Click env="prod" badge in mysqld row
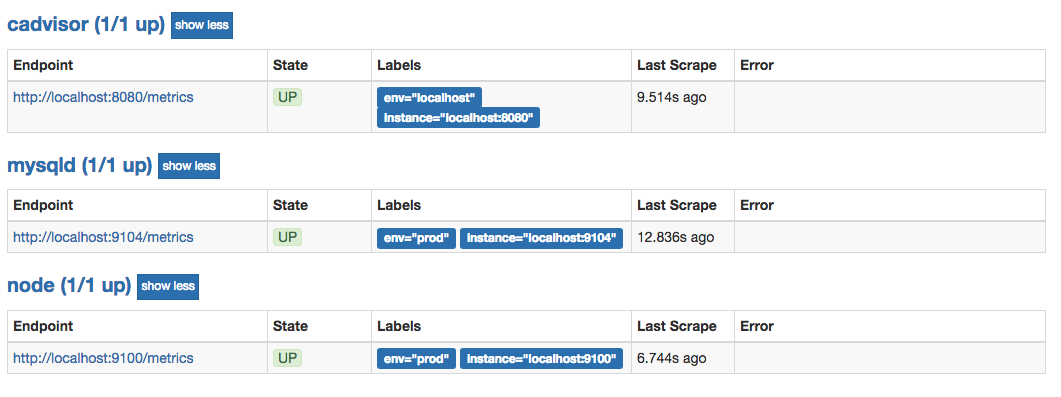This screenshot has width=1061, height=397. (416, 238)
